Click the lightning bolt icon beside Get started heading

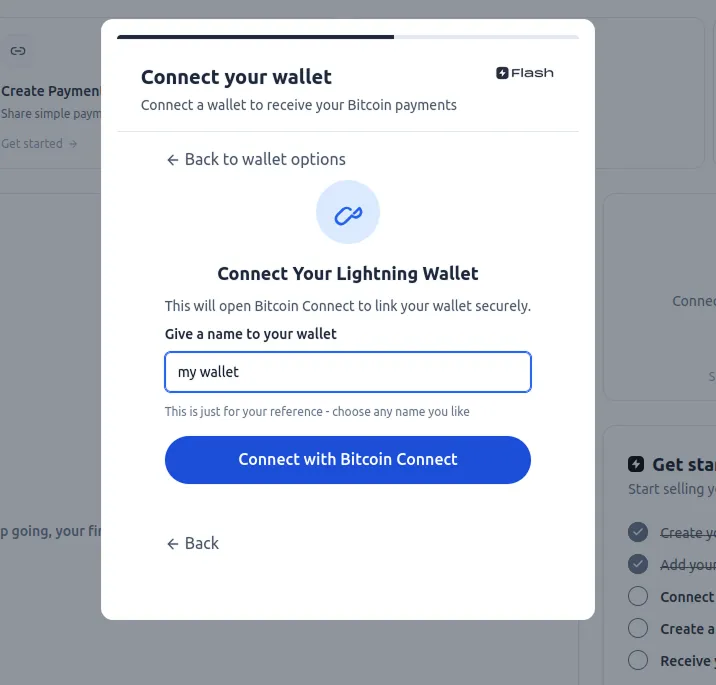pyautogui.click(x=636, y=464)
